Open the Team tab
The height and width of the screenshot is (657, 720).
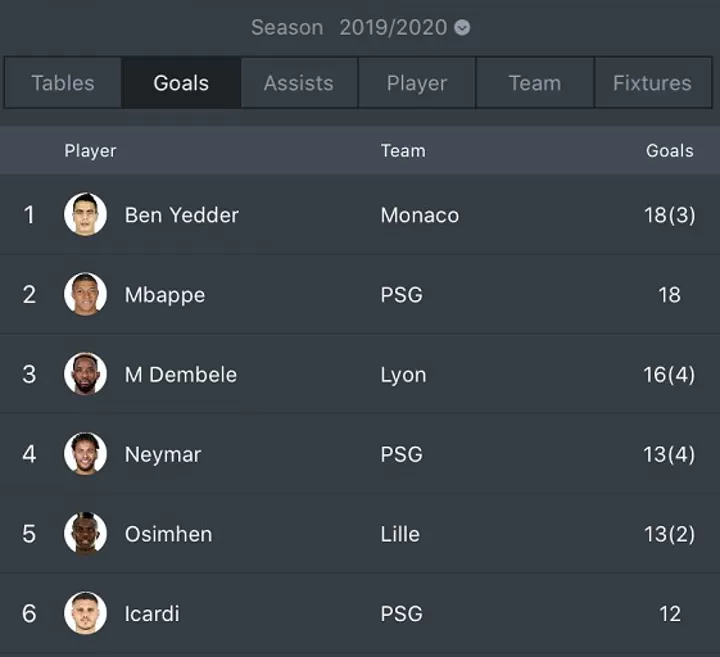coord(535,83)
